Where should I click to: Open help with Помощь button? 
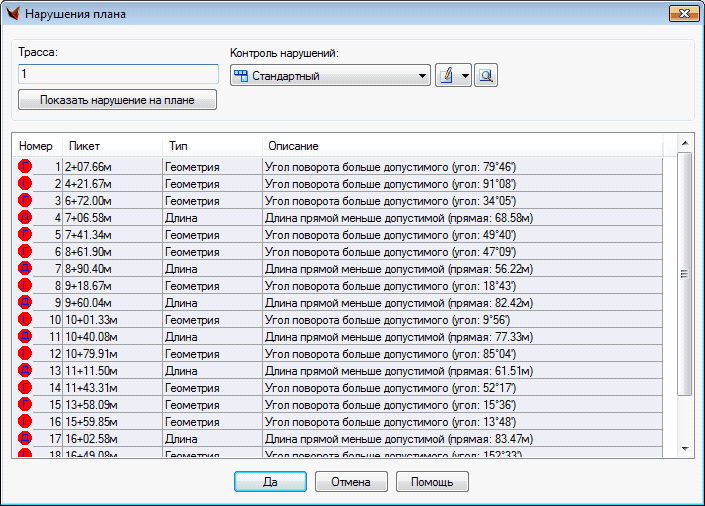tap(432, 482)
